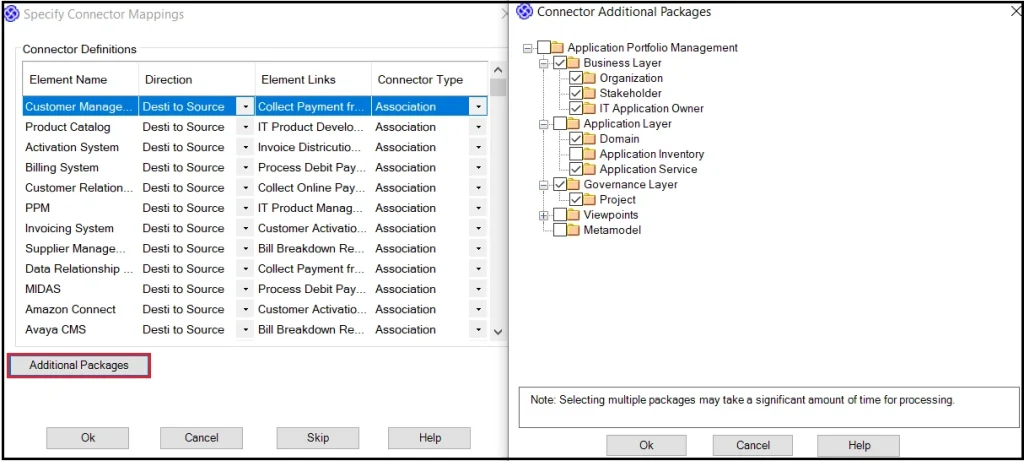1024x461 pixels.
Task: Click the Connector Type column header
Action: point(429,80)
